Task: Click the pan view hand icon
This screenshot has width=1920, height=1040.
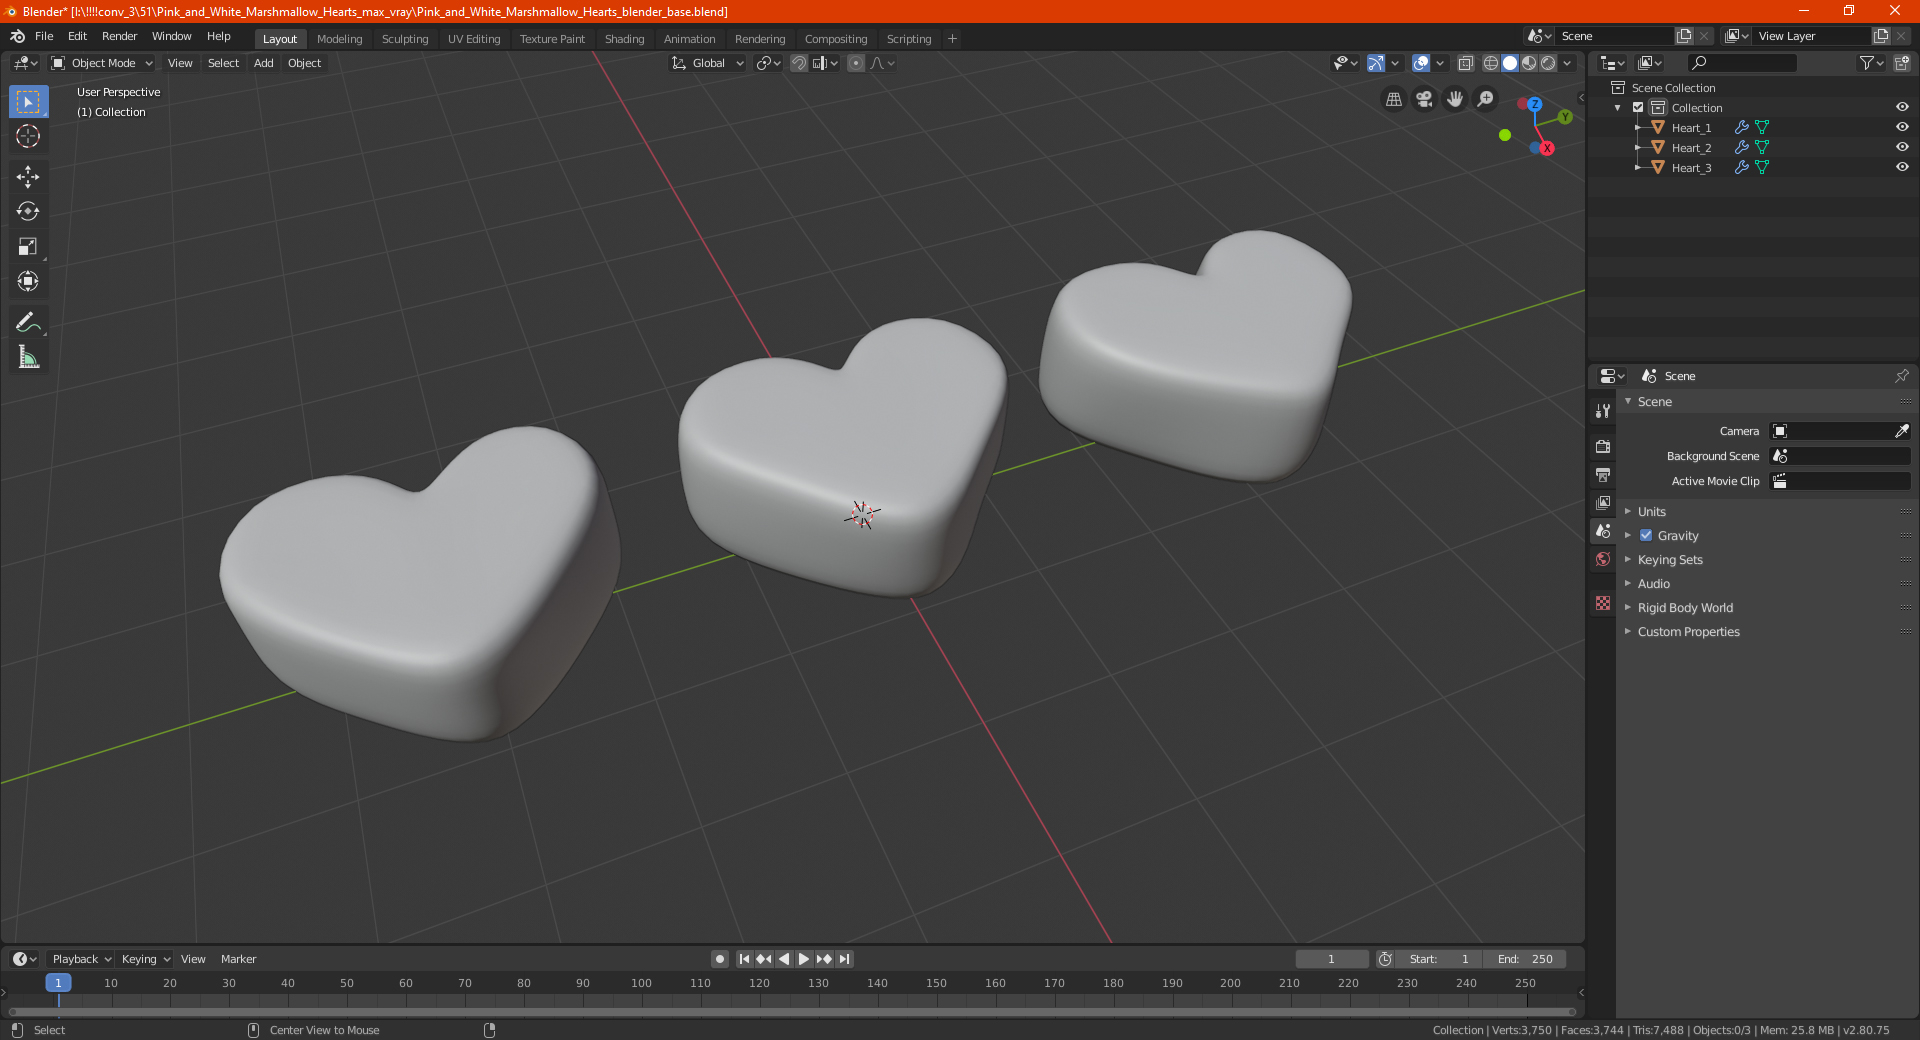Action: point(1455,99)
